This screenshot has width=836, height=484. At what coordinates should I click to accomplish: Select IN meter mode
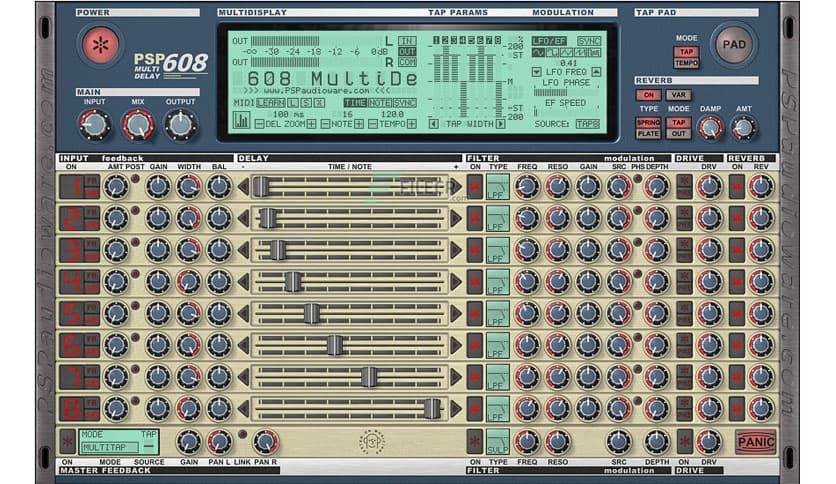pos(407,41)
